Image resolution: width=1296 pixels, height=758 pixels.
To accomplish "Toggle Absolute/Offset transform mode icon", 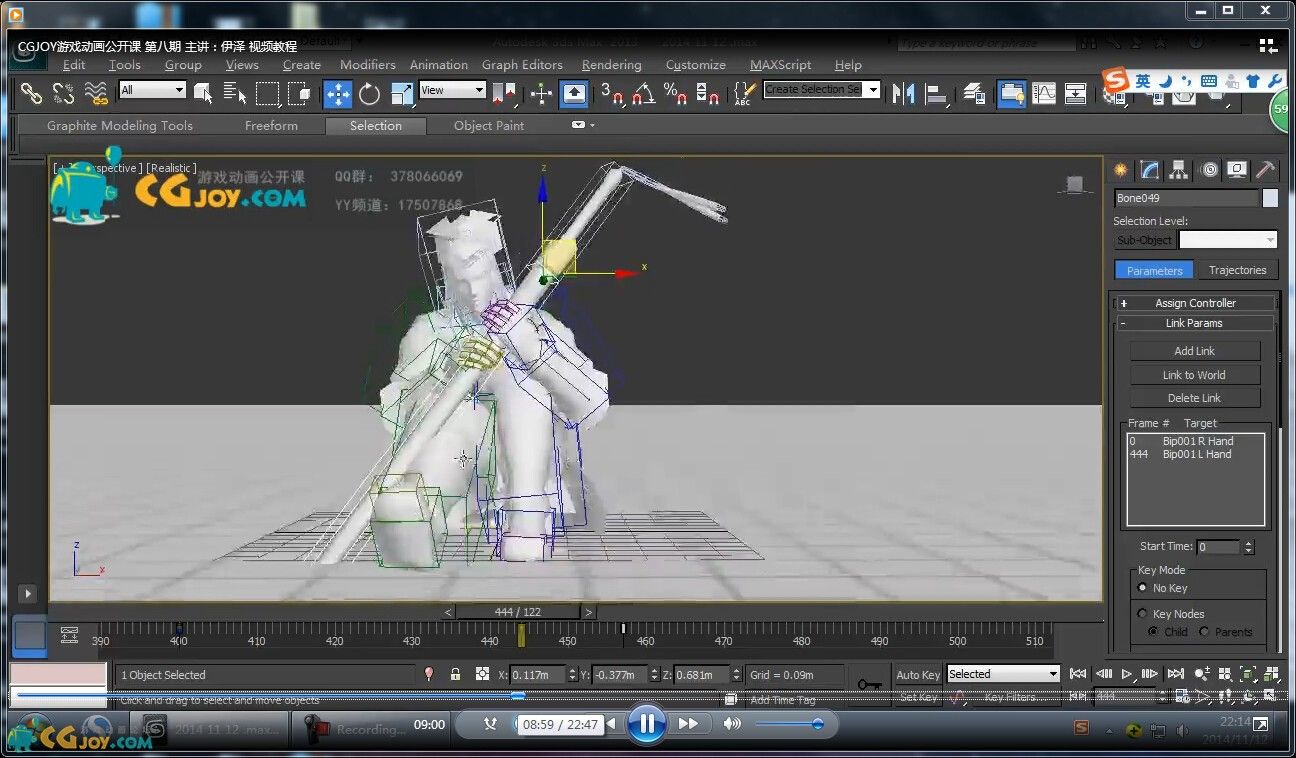I will 483,675.
